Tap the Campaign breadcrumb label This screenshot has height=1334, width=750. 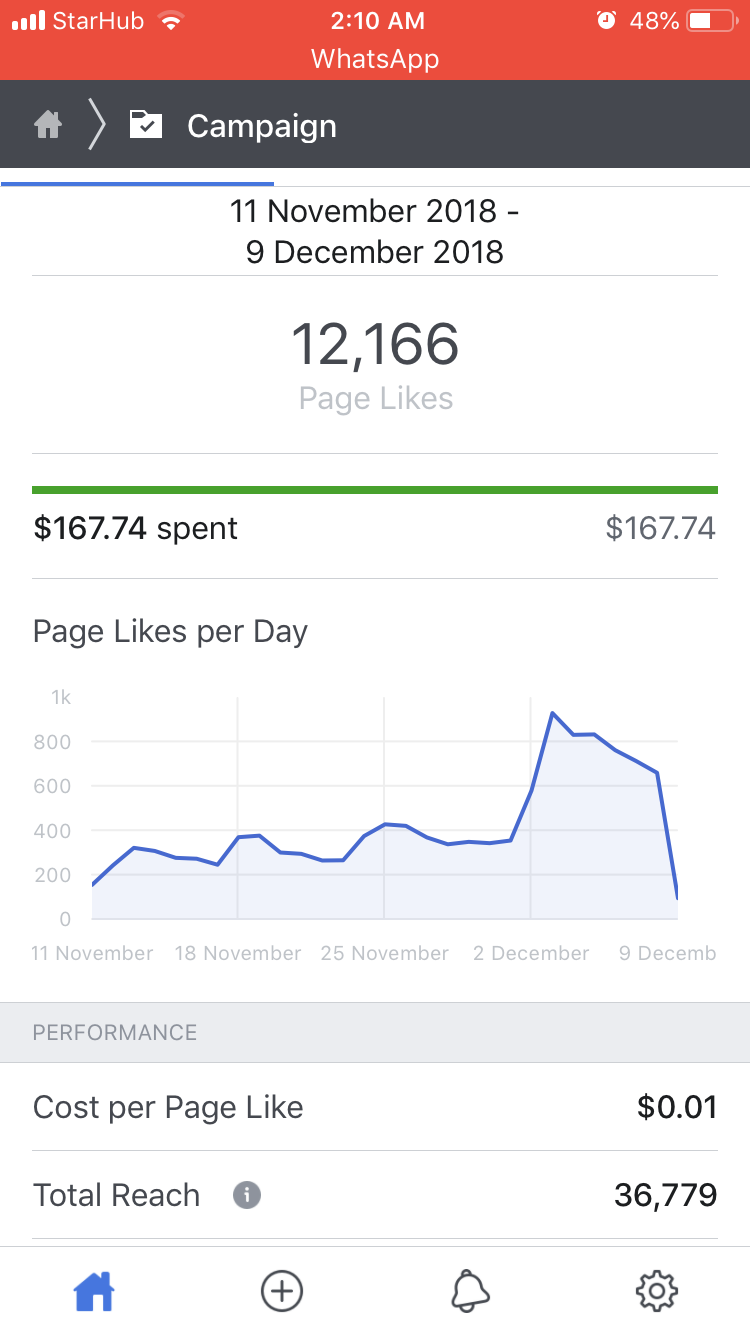pos(262,127)
